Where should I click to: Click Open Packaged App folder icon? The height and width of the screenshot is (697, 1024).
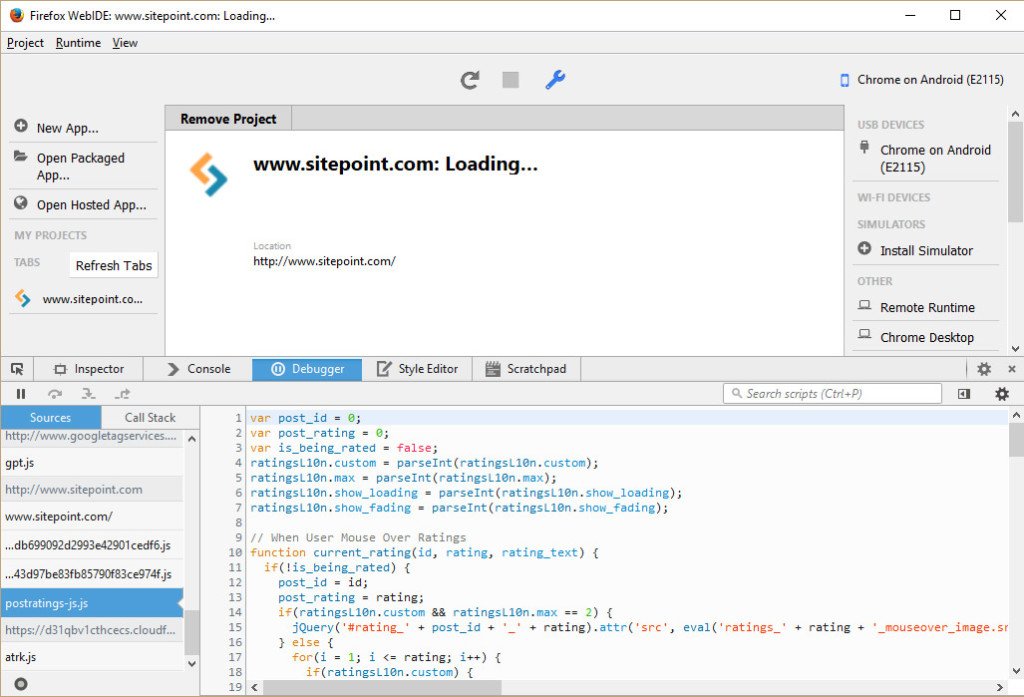point(21,156)
